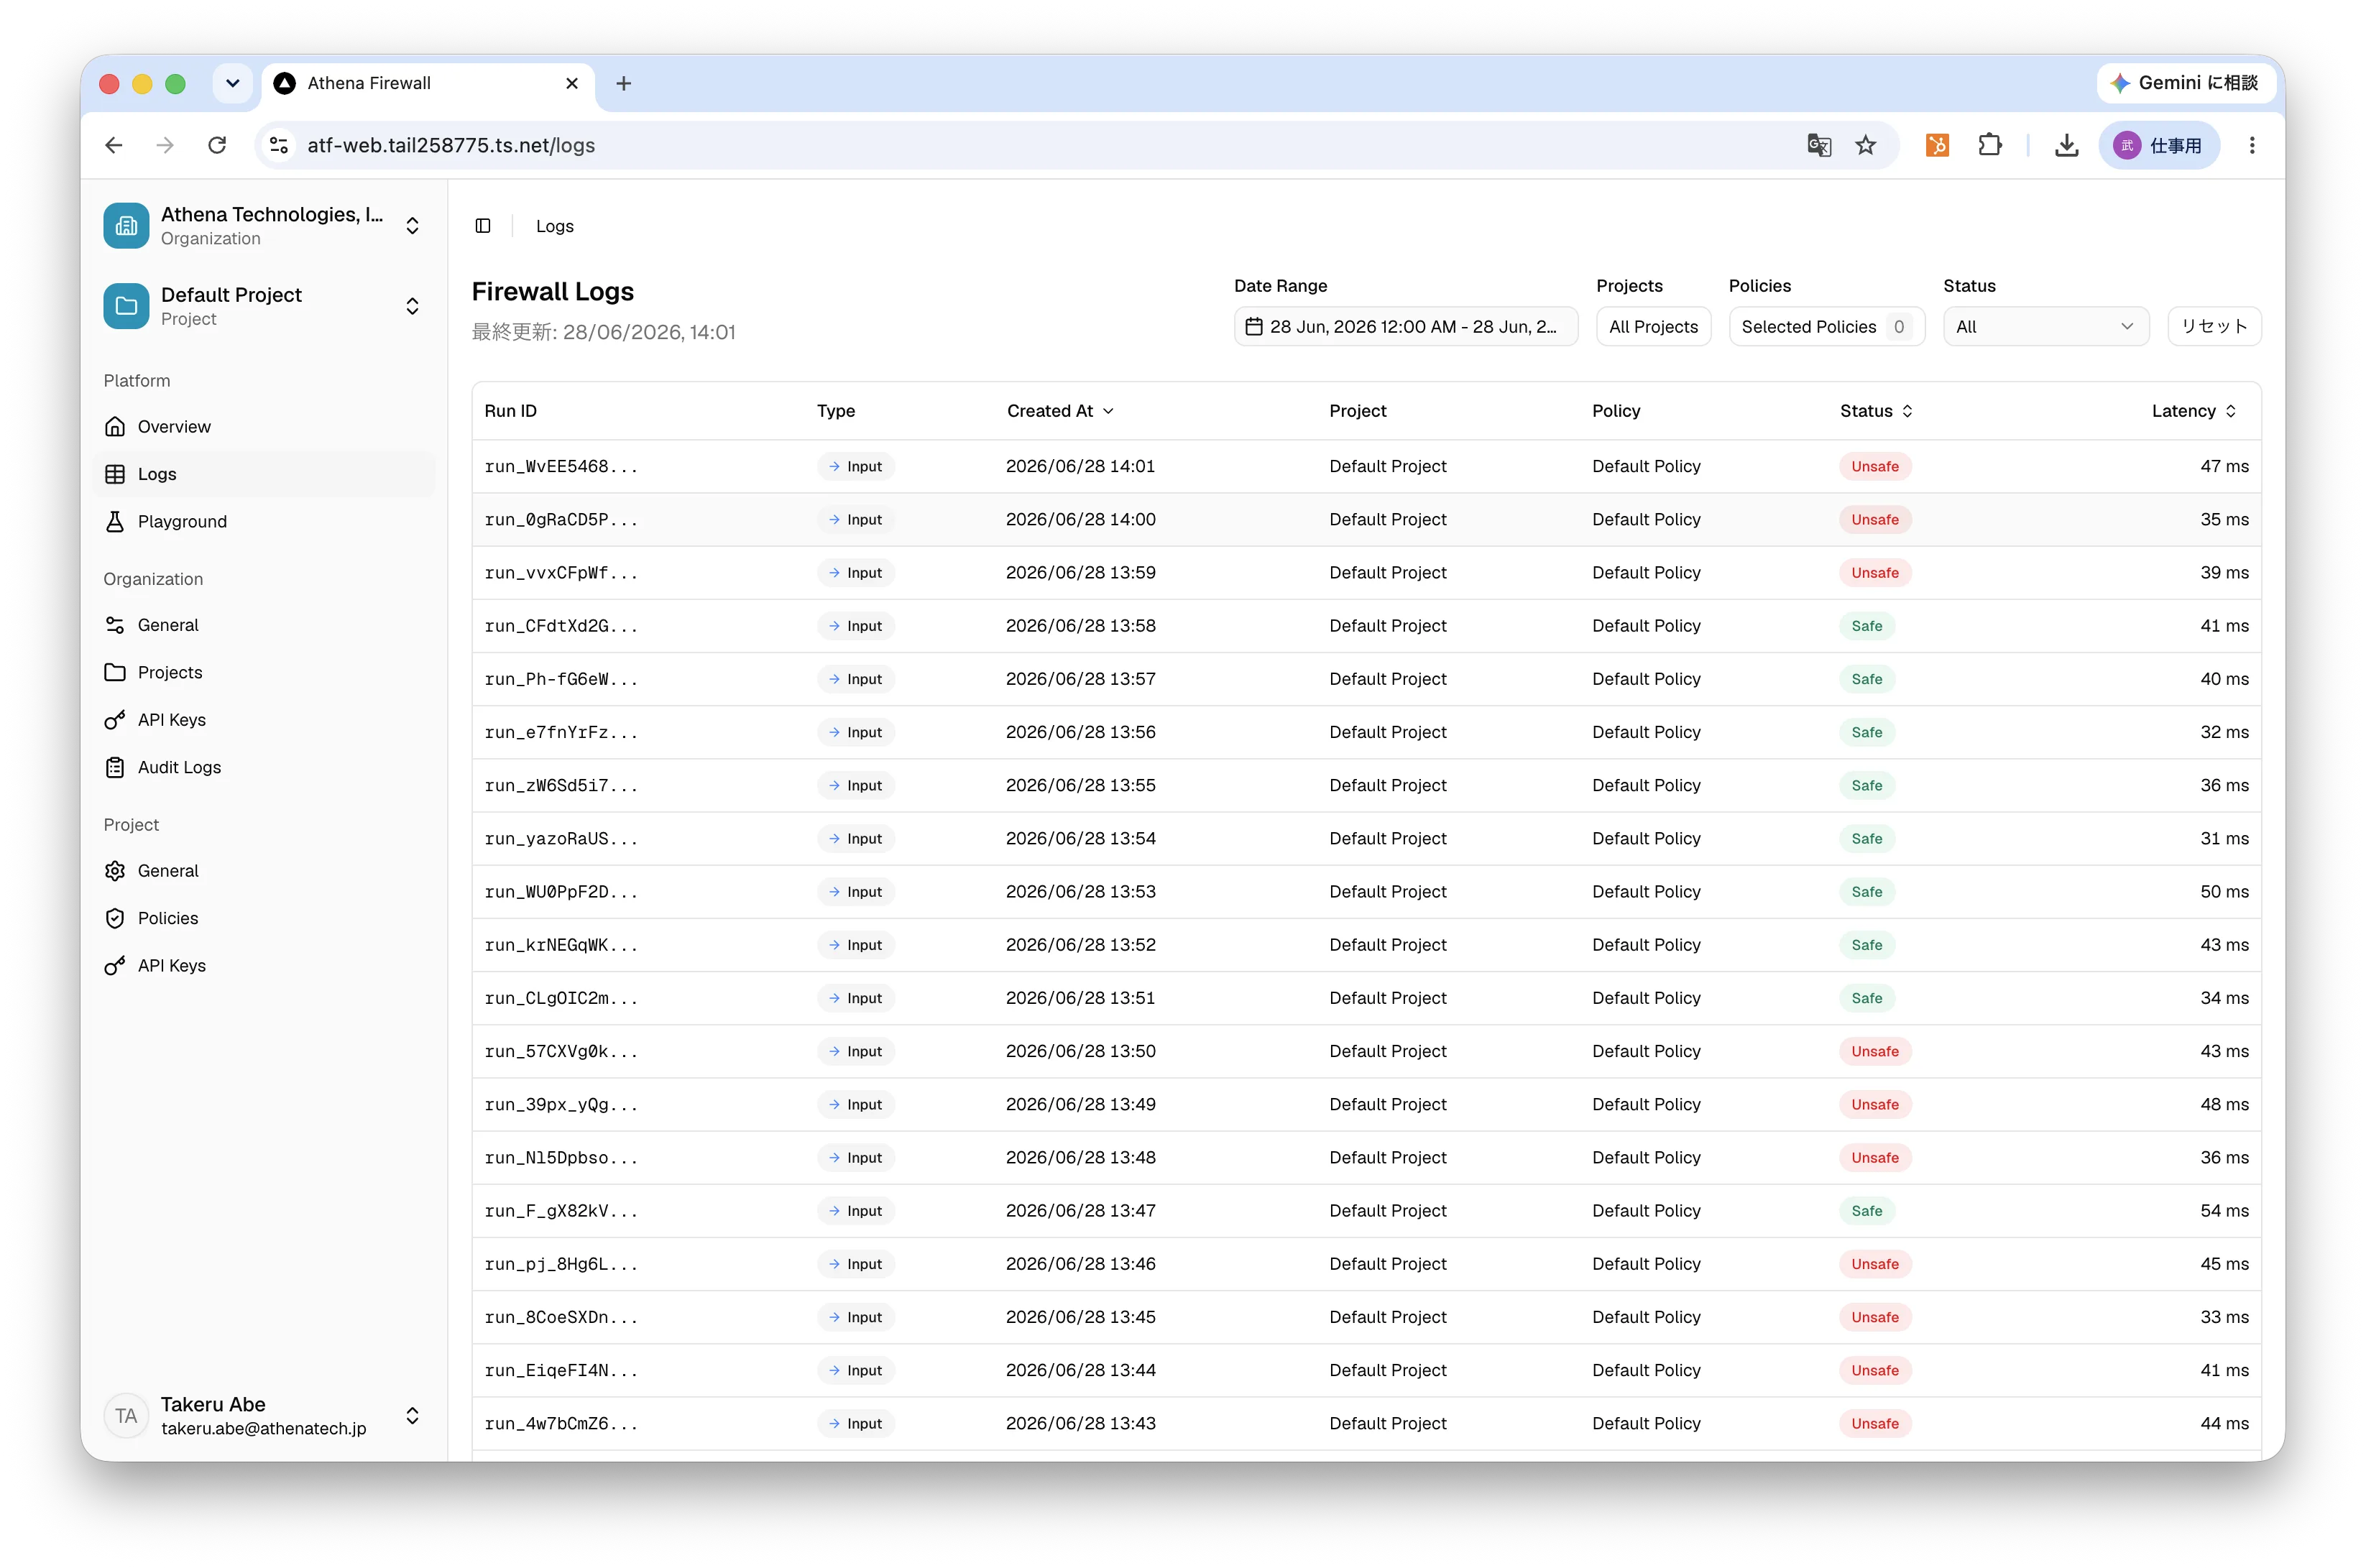Image resolution: width=2366 pixels, height=1568 pixels.
Task: Click the Default Project folder icon
Action: (x=126, y=306)
